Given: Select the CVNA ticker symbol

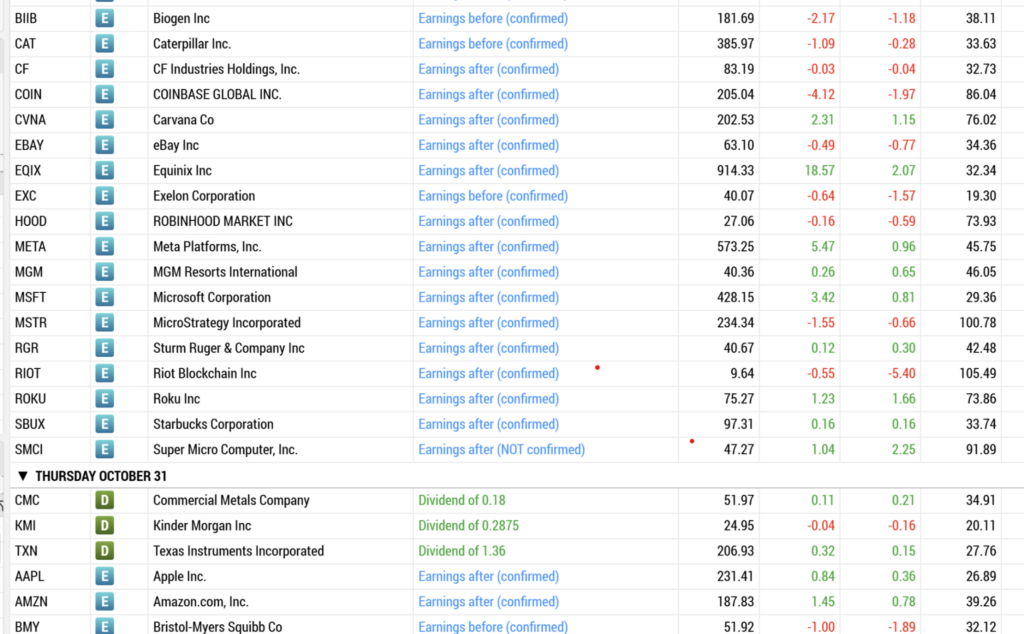Looking at the screenshot, I should click(x=30, y=120).
